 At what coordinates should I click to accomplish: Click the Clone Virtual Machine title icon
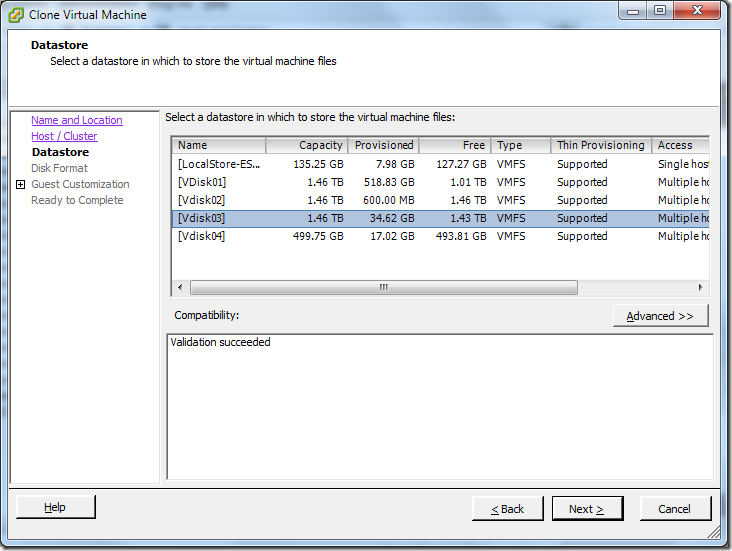pos(16,15)
